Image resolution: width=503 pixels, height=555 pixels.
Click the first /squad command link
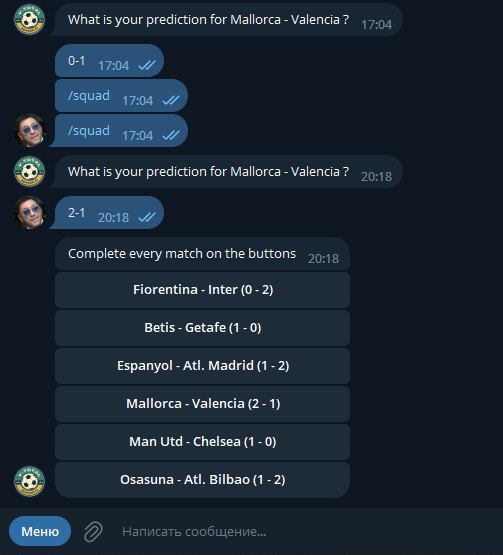pyautogui.click(x=89, y=96)
